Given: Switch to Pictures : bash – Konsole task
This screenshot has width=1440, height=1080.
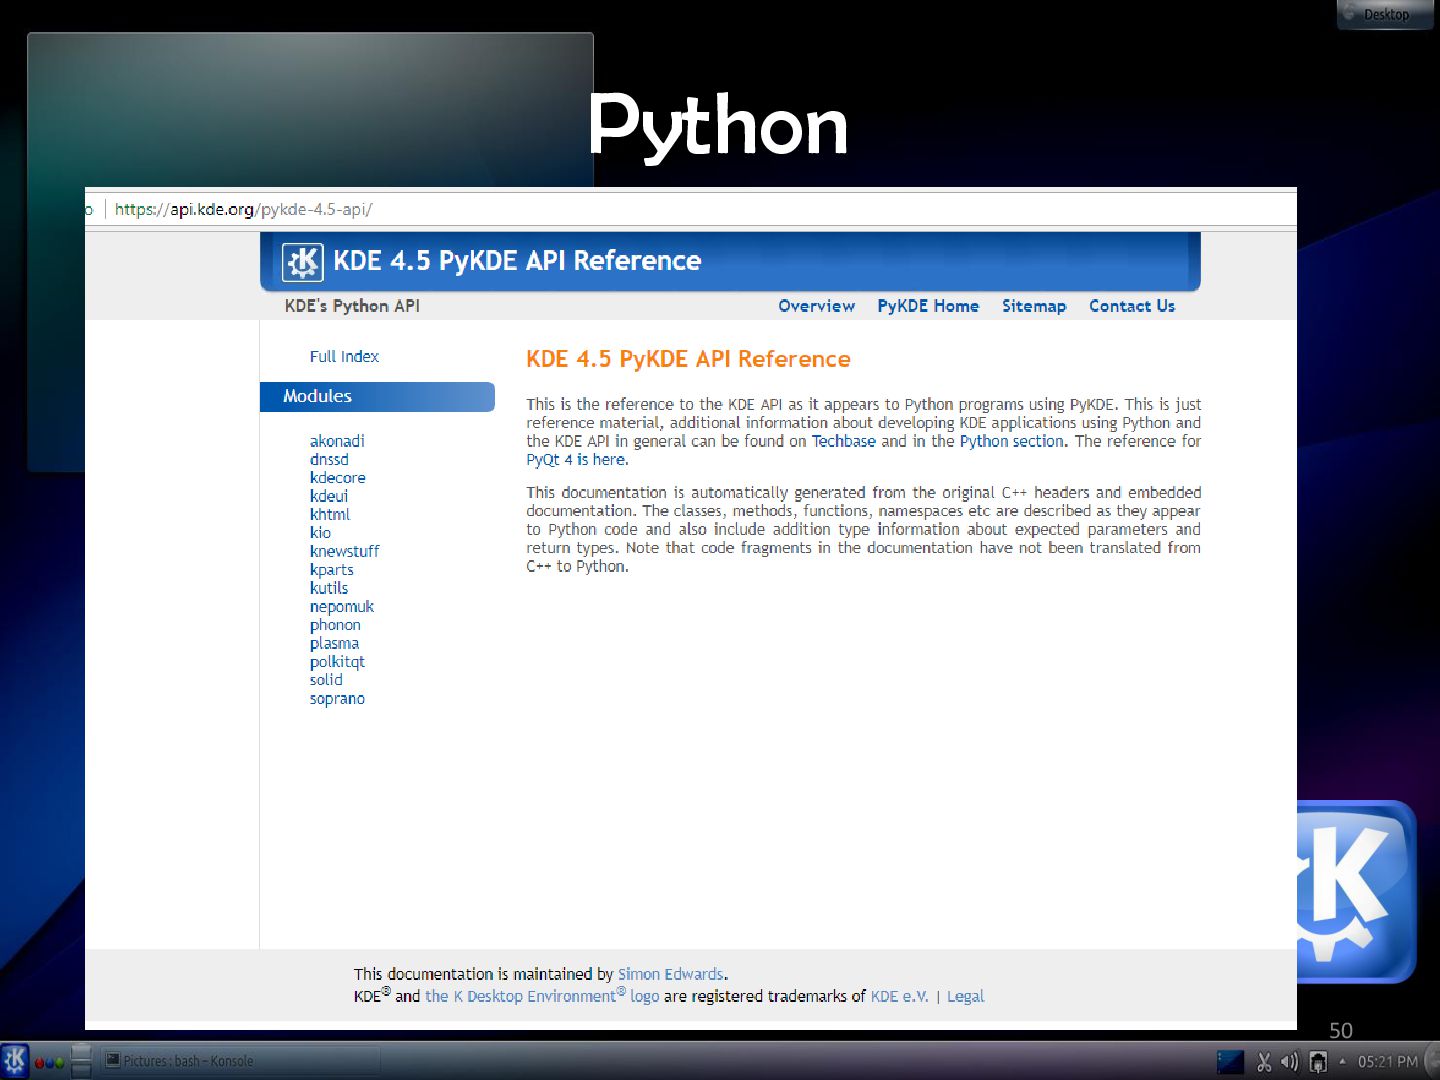Looking at the screenshot, I should pos(240,1061).
